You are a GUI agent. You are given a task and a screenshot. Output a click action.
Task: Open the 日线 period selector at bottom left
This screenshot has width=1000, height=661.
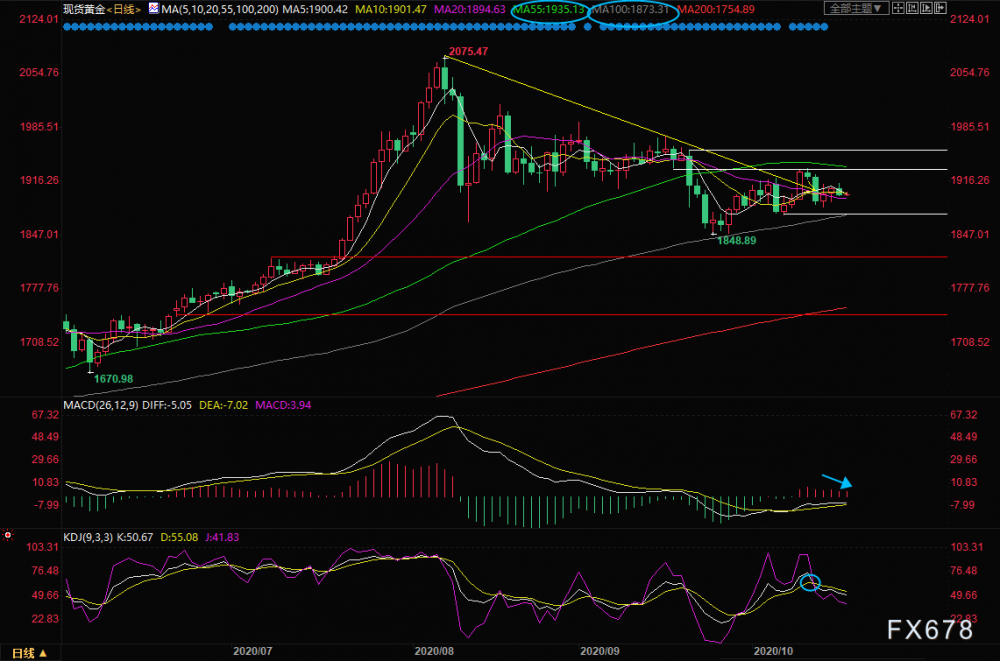pos(29,653)
